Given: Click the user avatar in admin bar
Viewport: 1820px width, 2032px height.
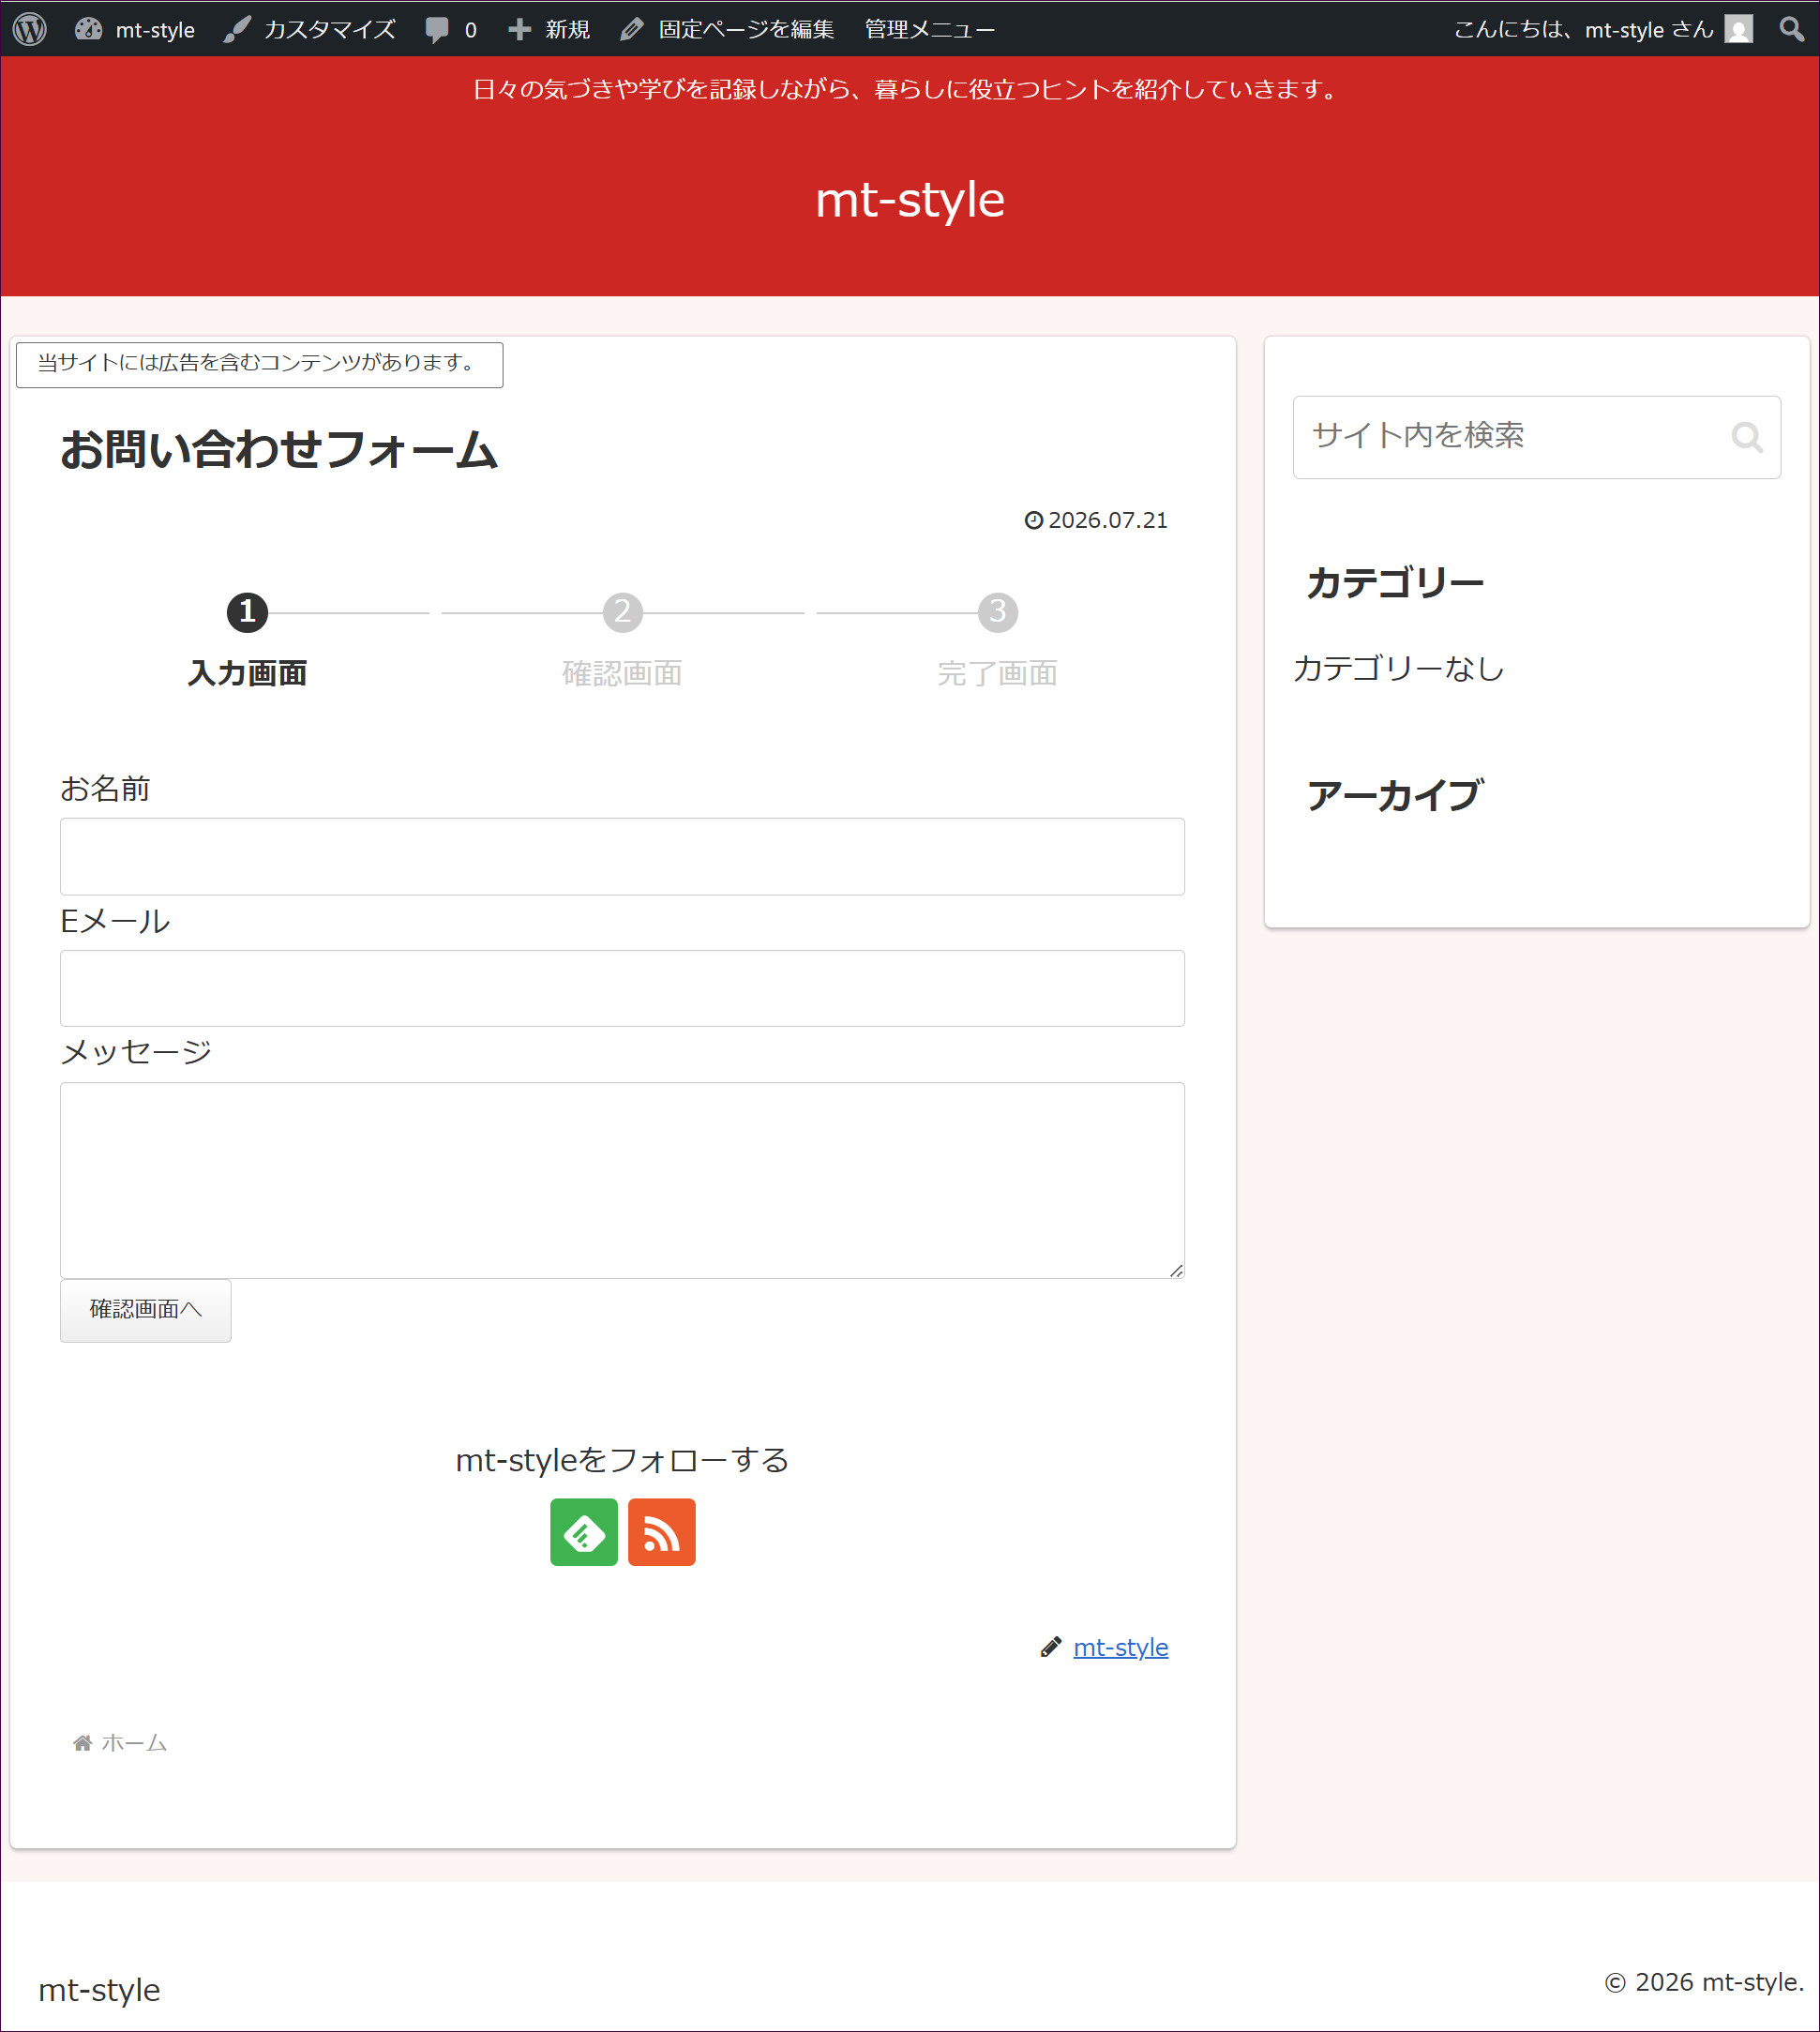Looking at the screenshot, I should (1739, 29).
